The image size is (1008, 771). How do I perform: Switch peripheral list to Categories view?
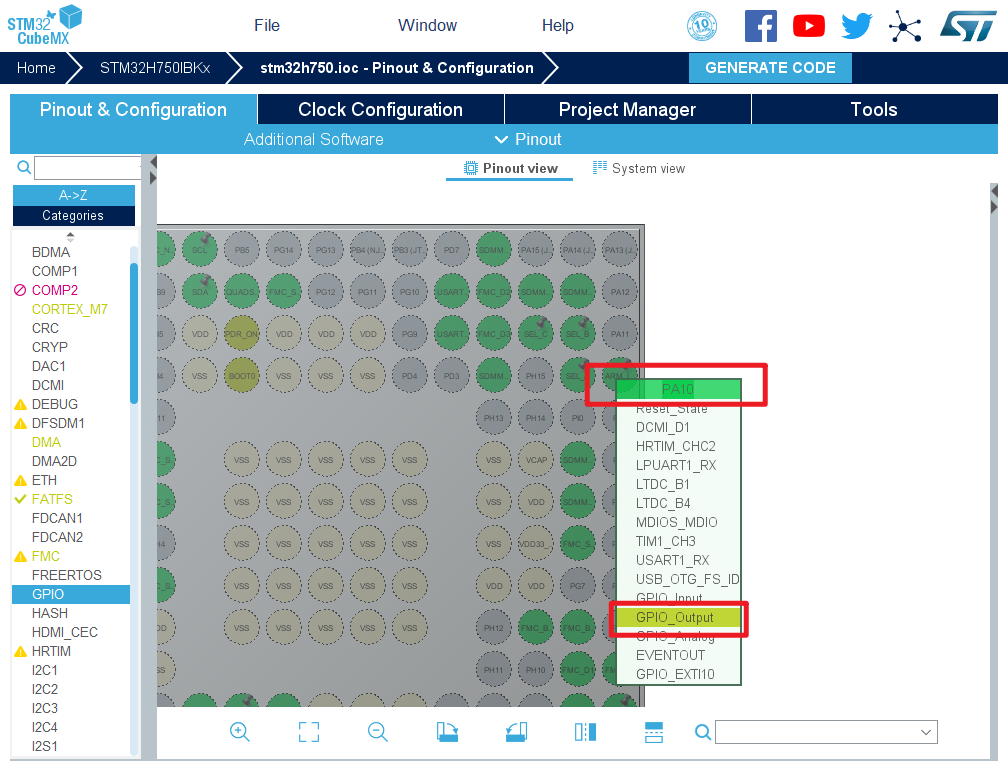(x=73, y=215)
